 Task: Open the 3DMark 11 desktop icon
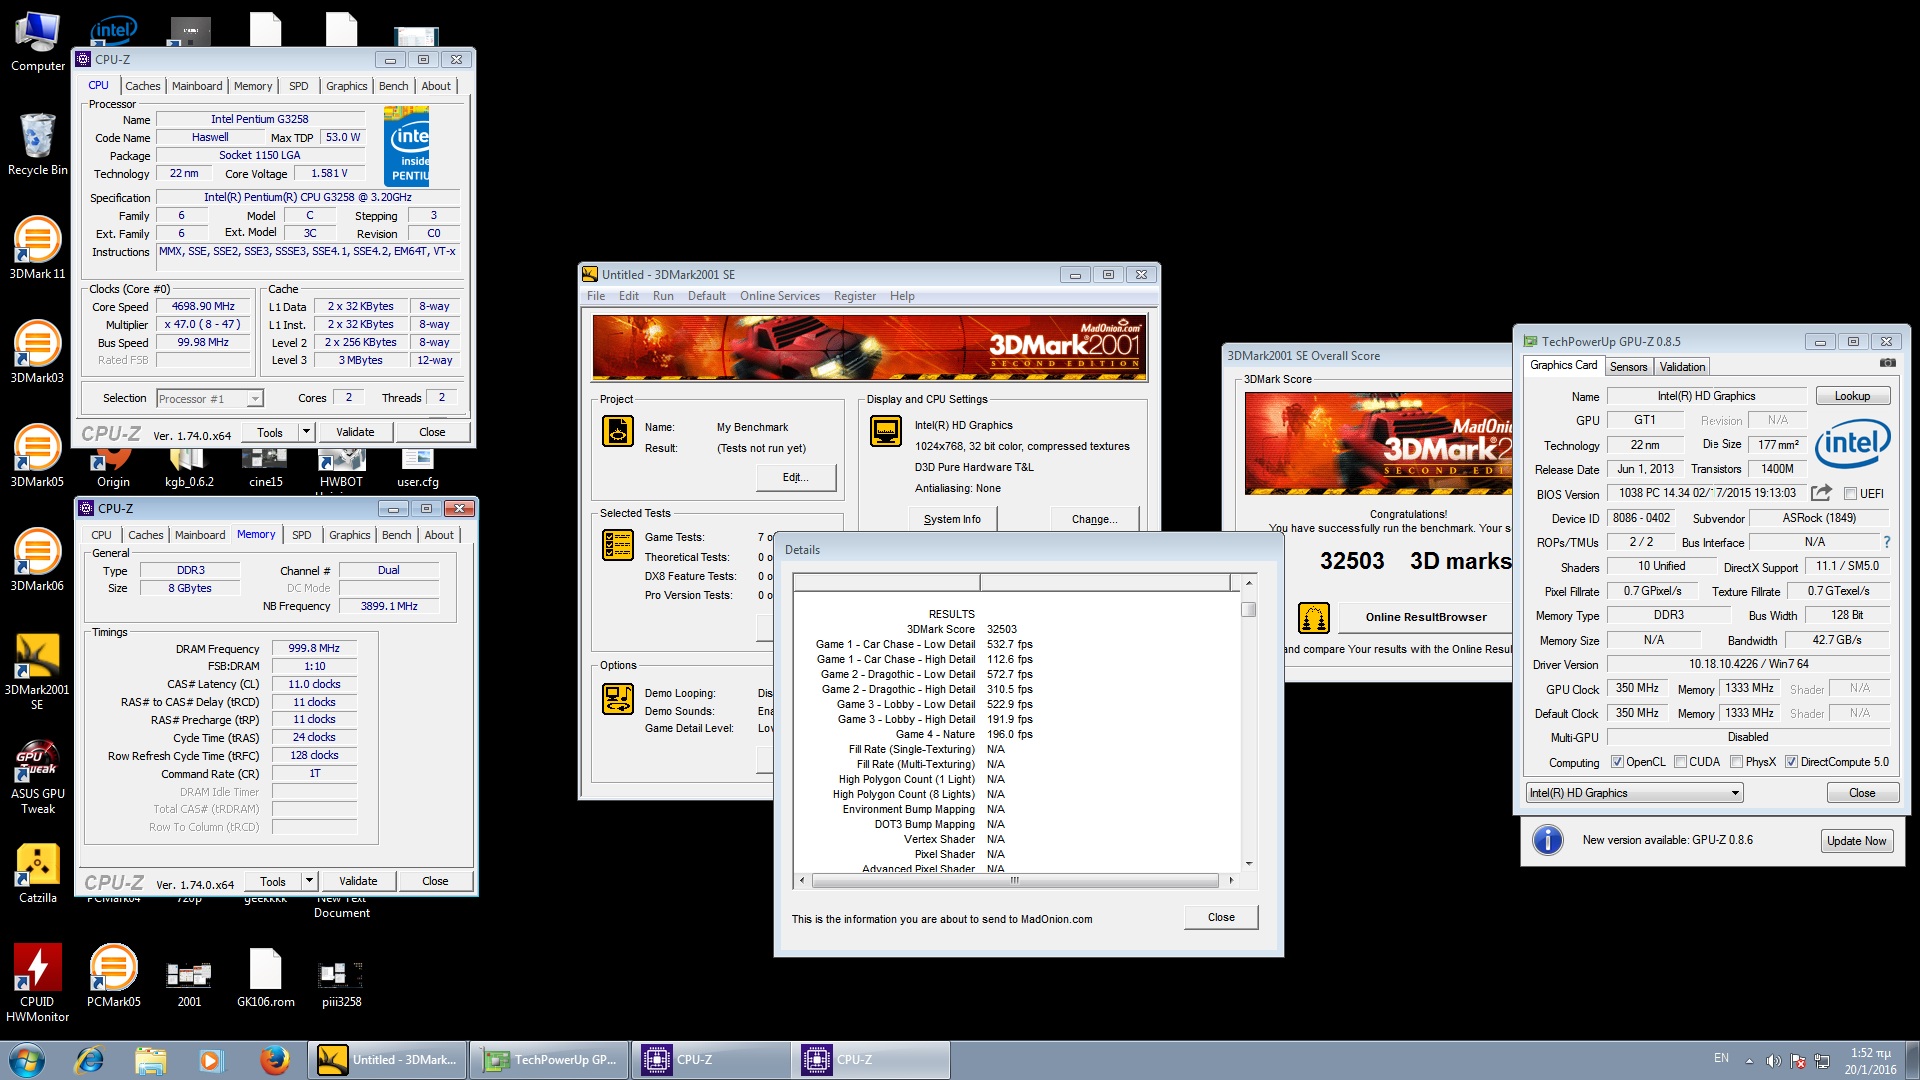pos(37,246)
